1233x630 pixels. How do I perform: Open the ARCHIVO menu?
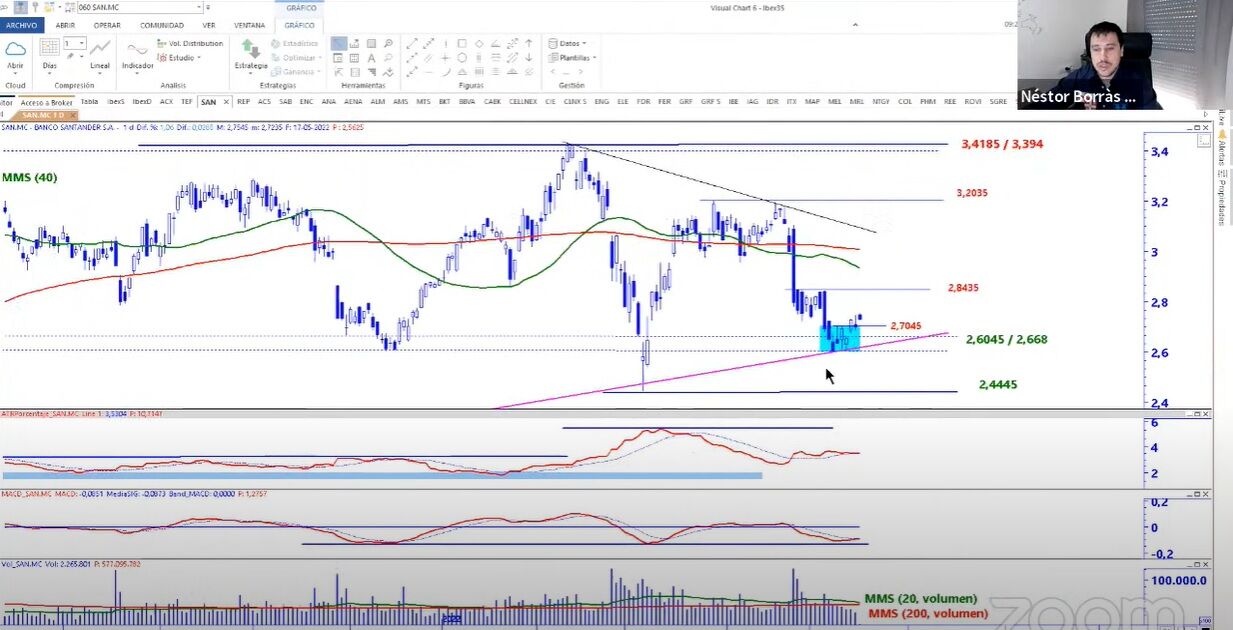(21, 25)
